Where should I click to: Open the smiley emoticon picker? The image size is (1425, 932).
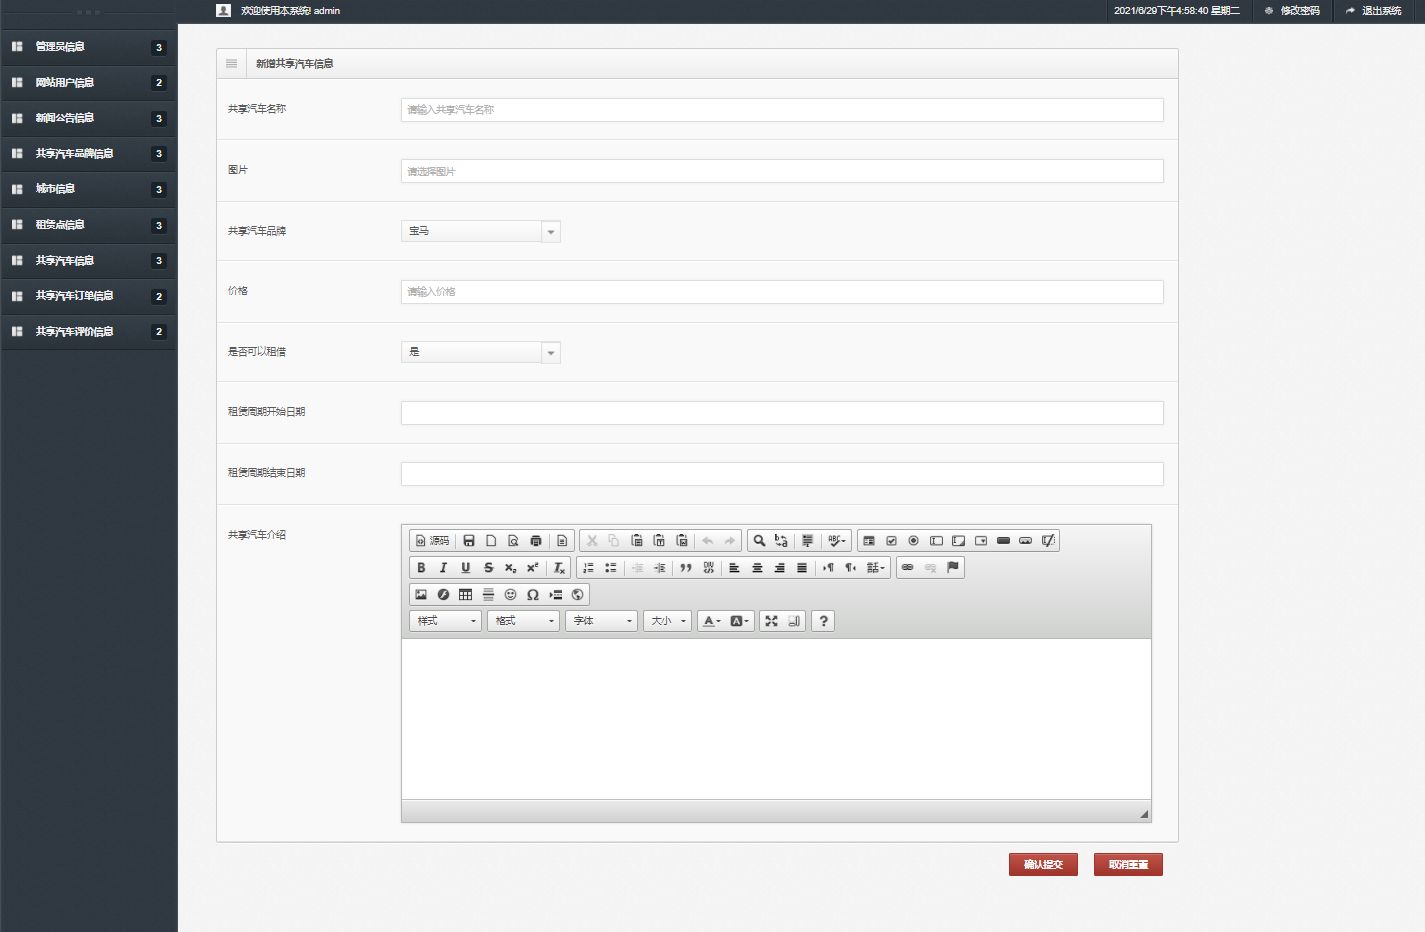coord(510,595)
